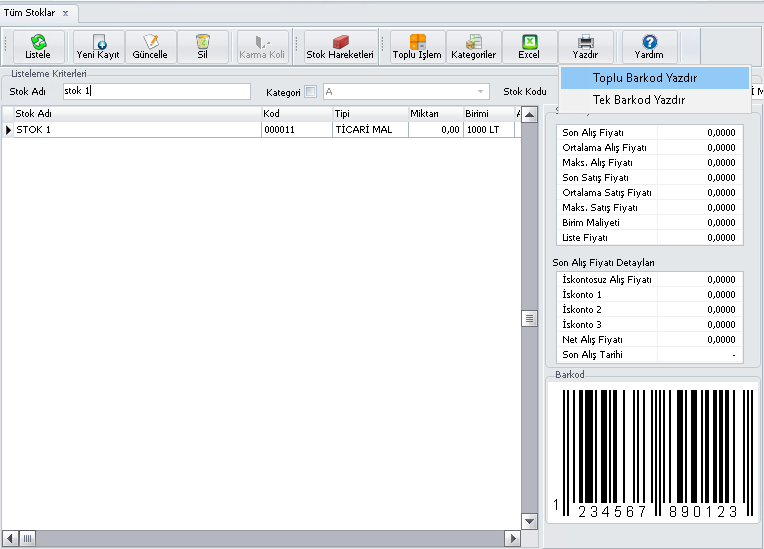Open the Toplu İşlem tool
The height and width of the screenshot is (549, 764).
coord(417,46)
